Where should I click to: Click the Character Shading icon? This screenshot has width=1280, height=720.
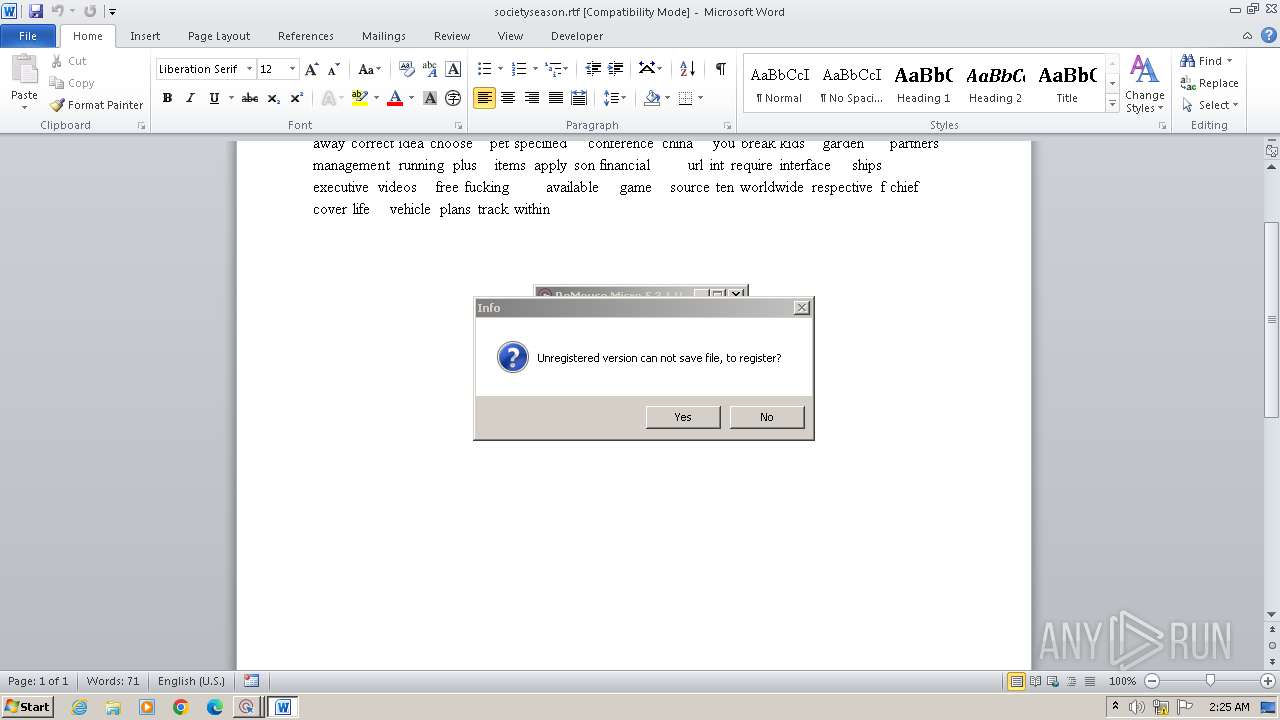pos(430,98)
